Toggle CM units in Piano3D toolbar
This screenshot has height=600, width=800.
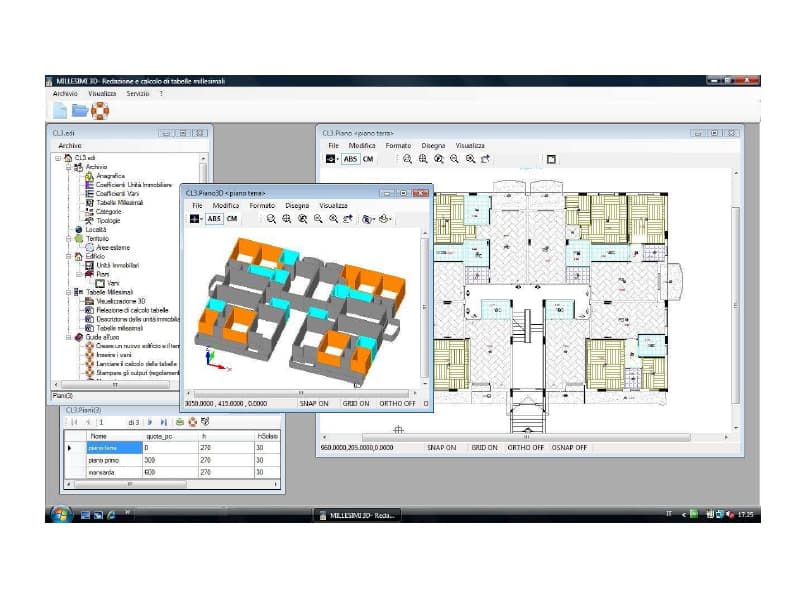(x=232, y=219)
